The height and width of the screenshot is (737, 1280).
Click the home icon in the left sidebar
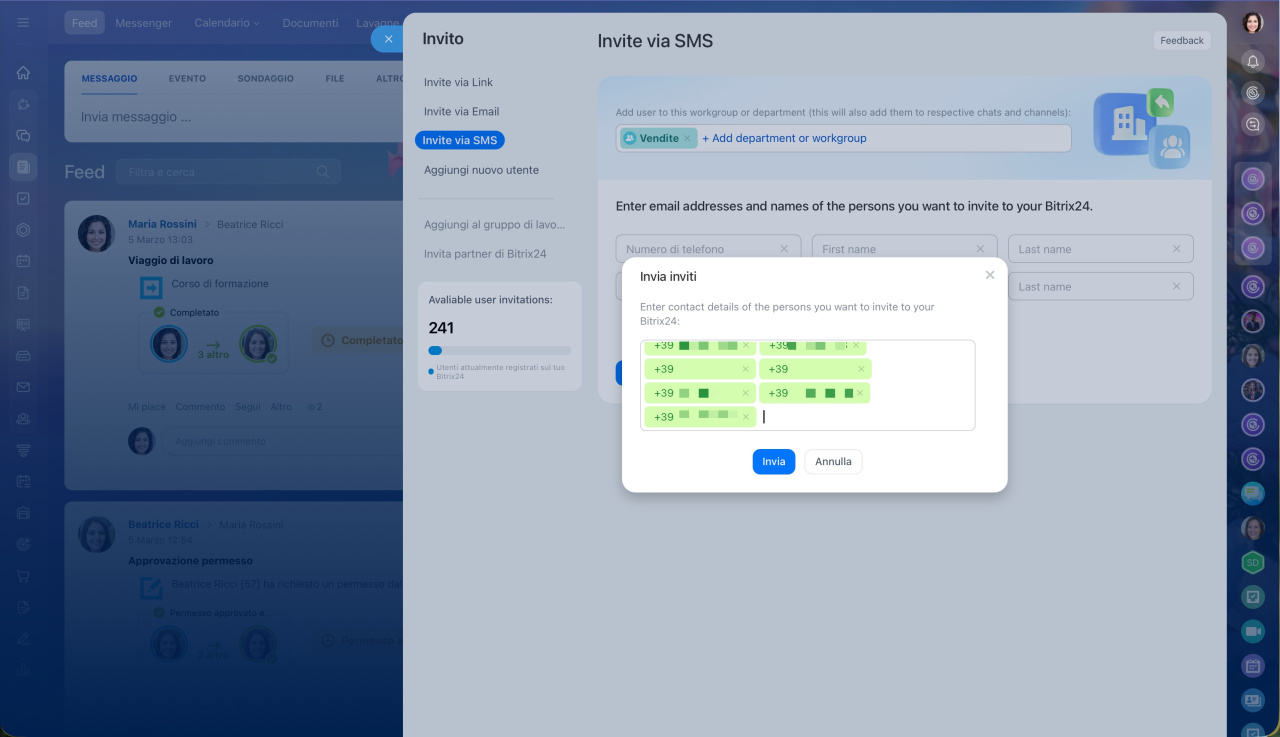click(x=23, y=73)
